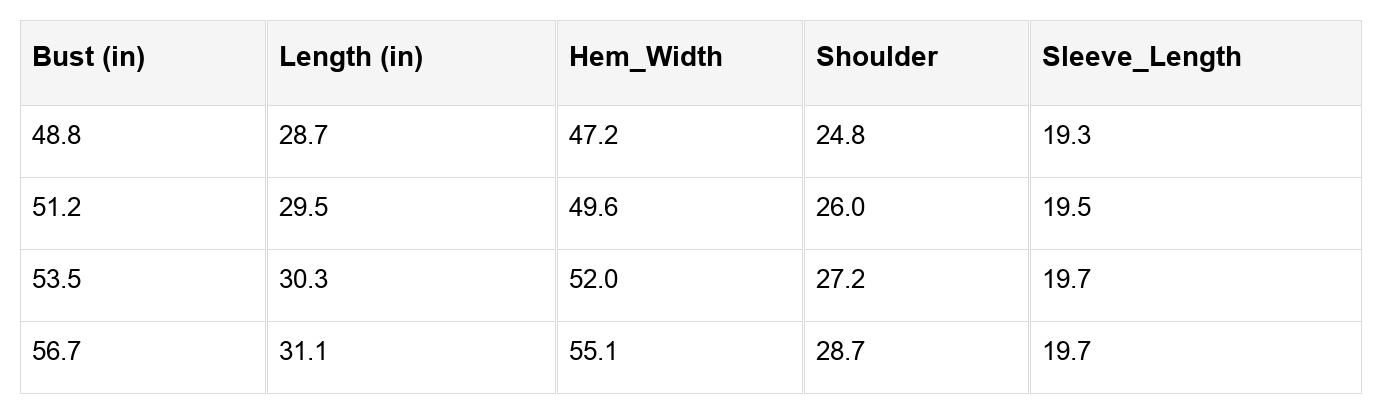Screen dimensions: 1381x413
Task: Click the 29.5 length cell
Action: coord(303,208)
